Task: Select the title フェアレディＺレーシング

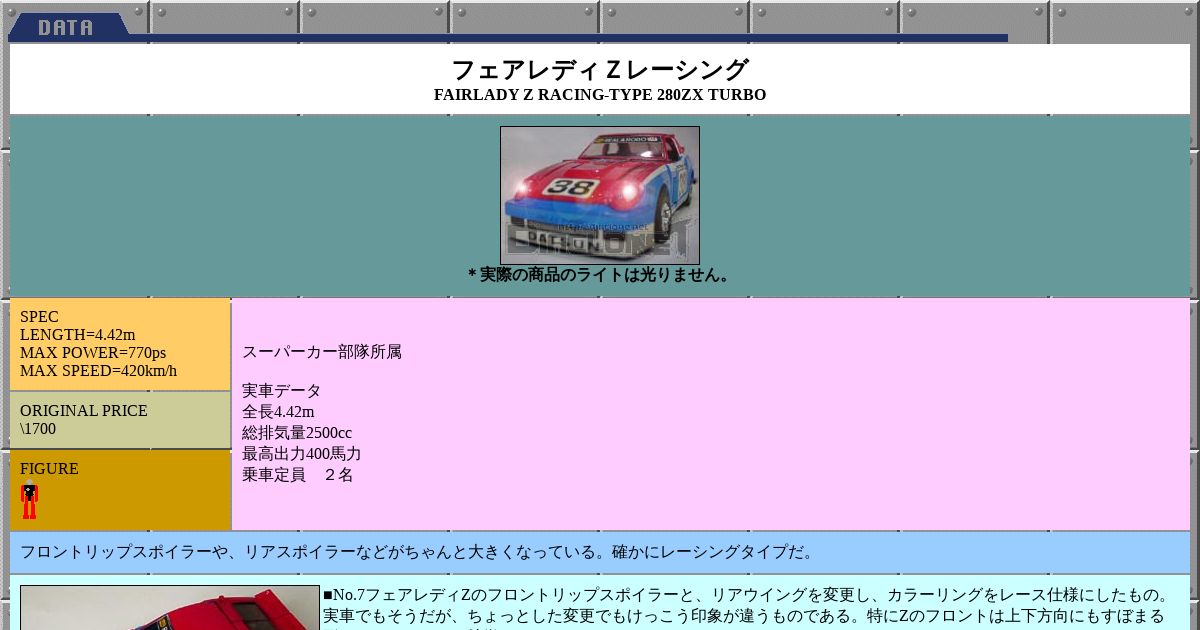Action: pyautogui.click(x=600, y=70)
